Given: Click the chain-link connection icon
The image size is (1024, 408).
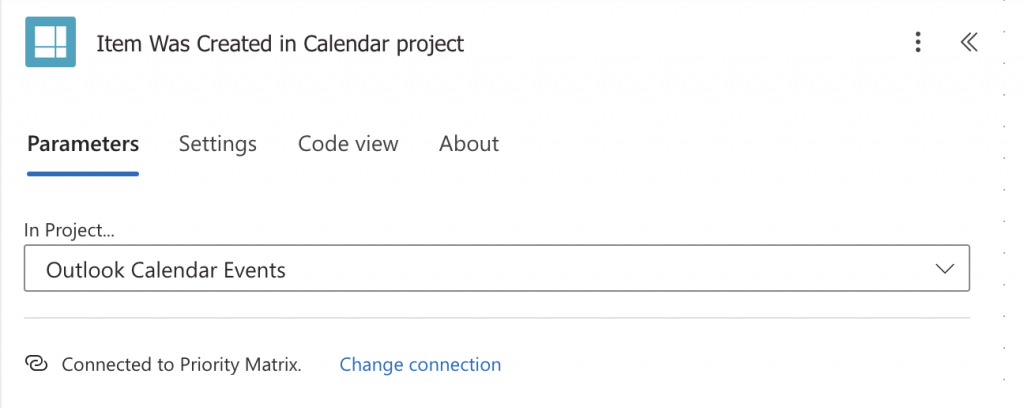Looking at the screenshot, I should point(37,364).
